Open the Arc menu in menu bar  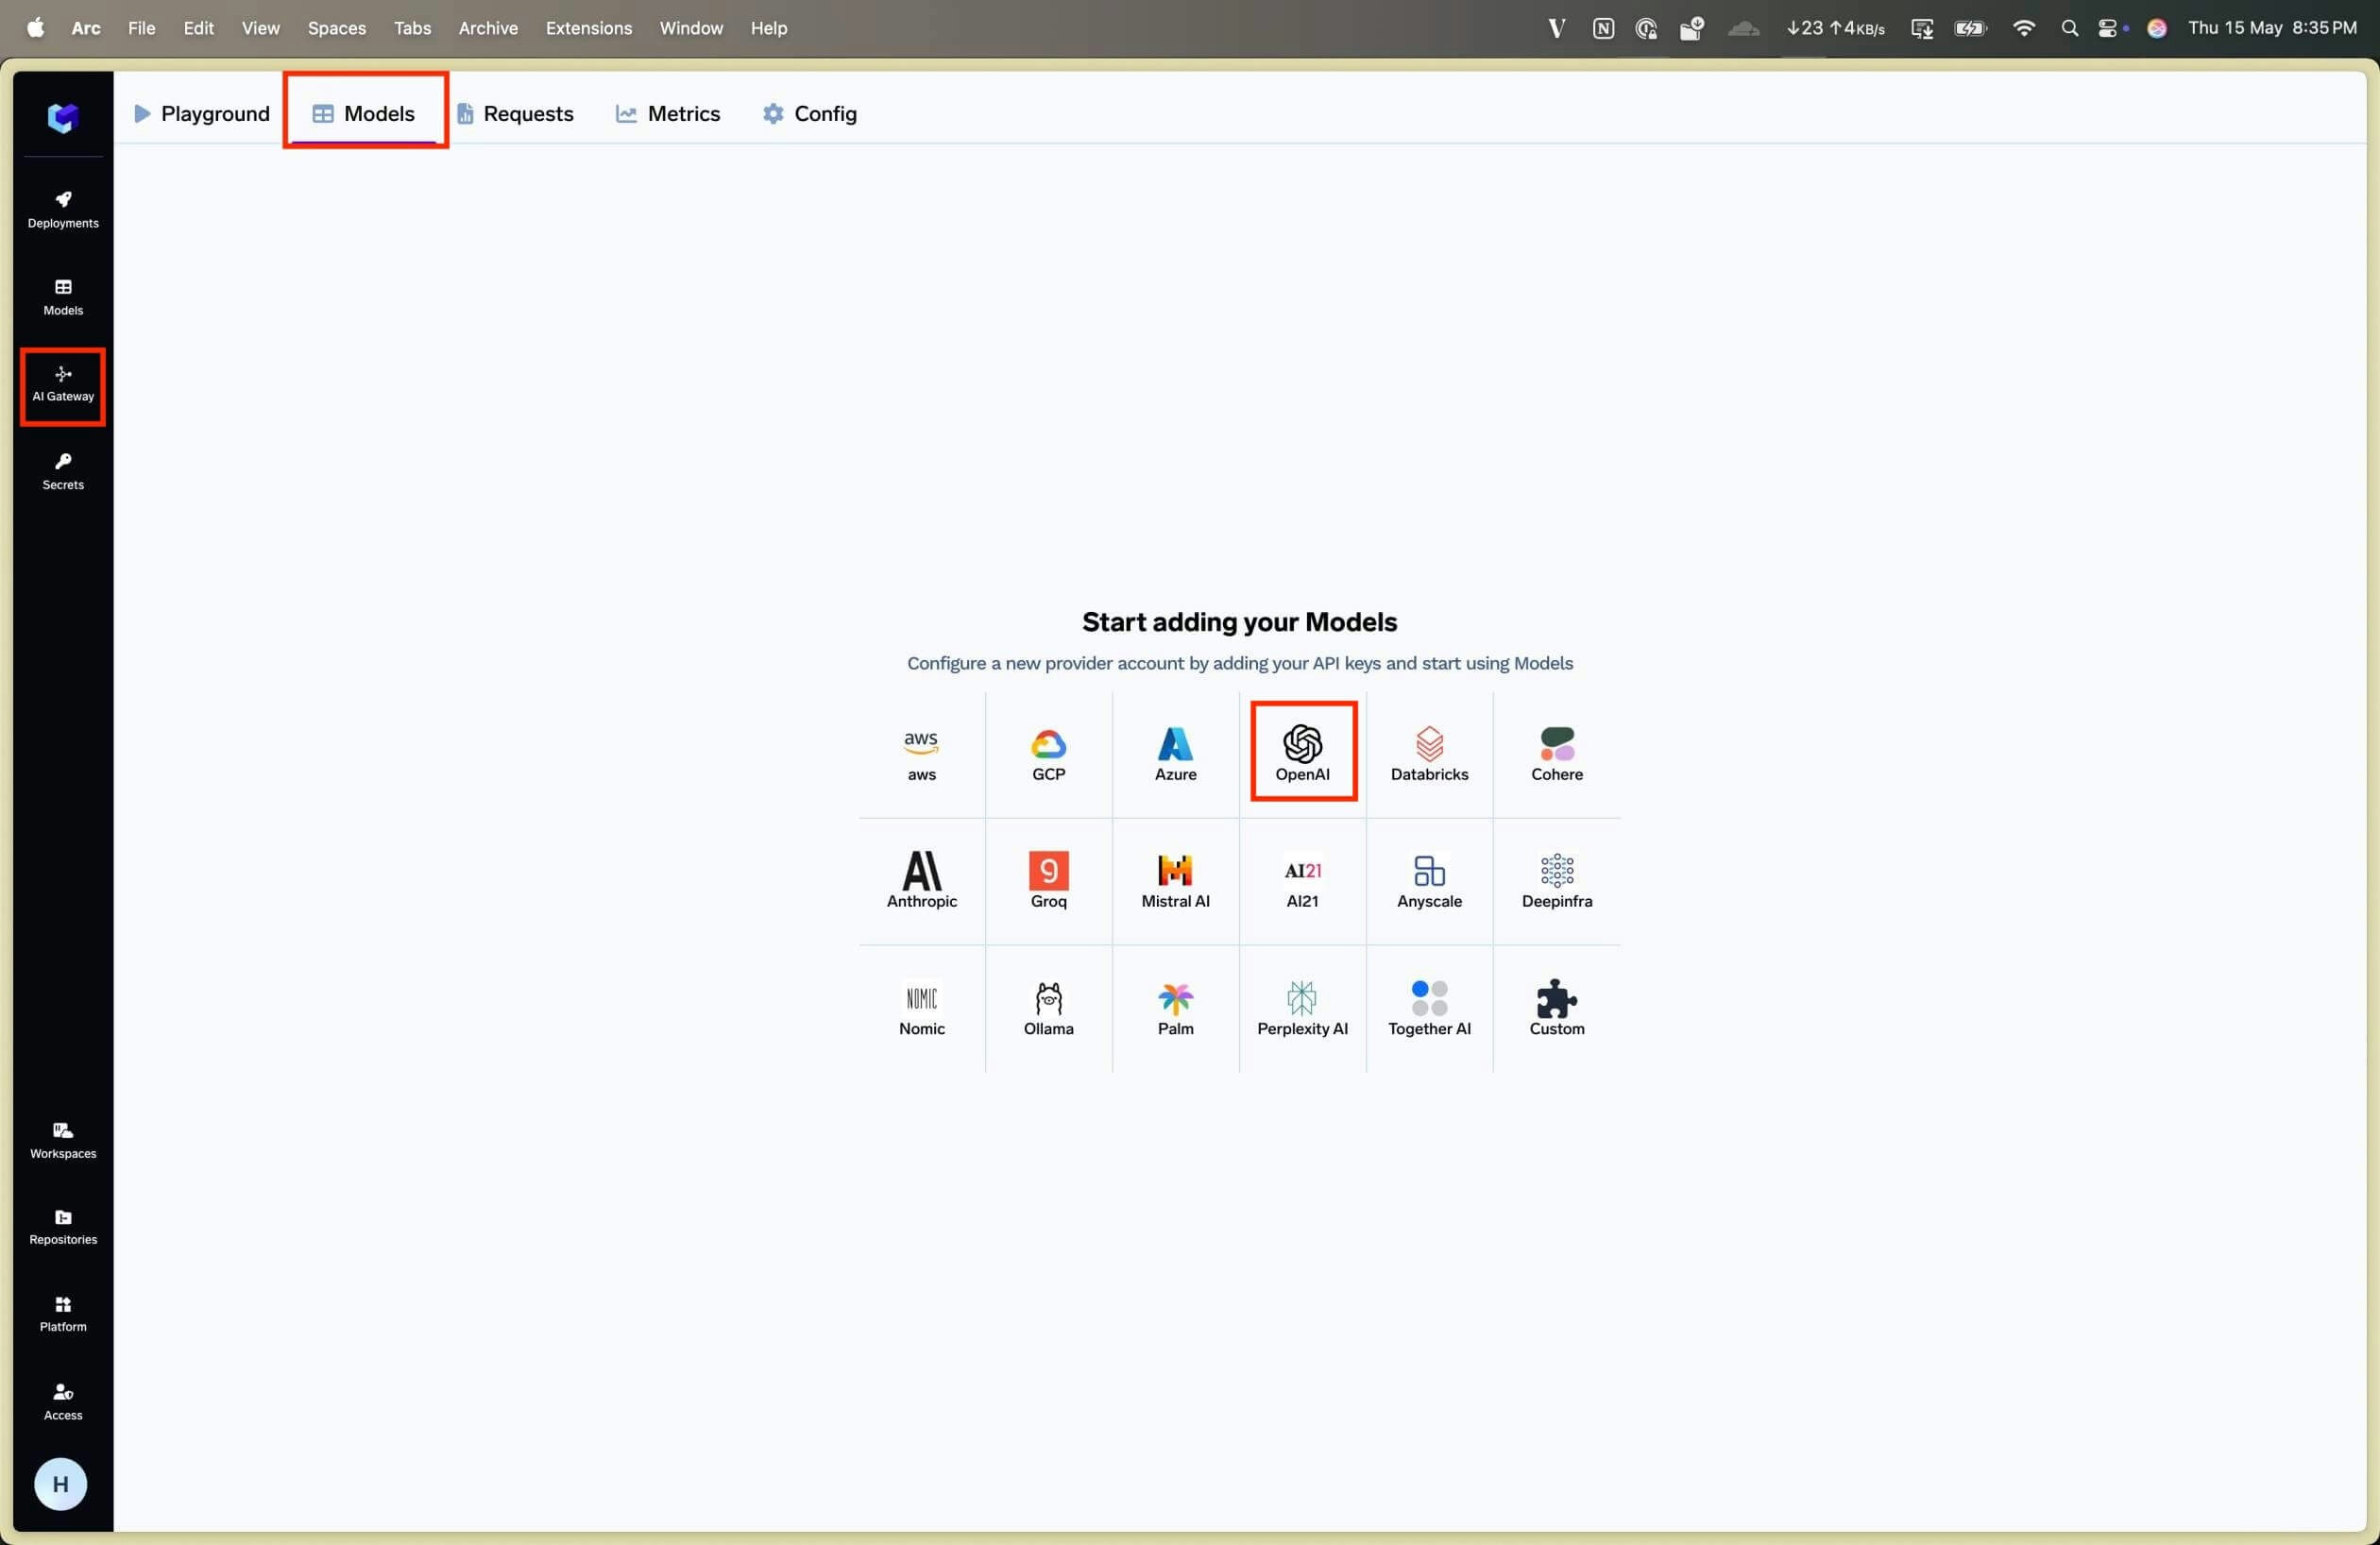pyautogui.click(x=86, y=28)
